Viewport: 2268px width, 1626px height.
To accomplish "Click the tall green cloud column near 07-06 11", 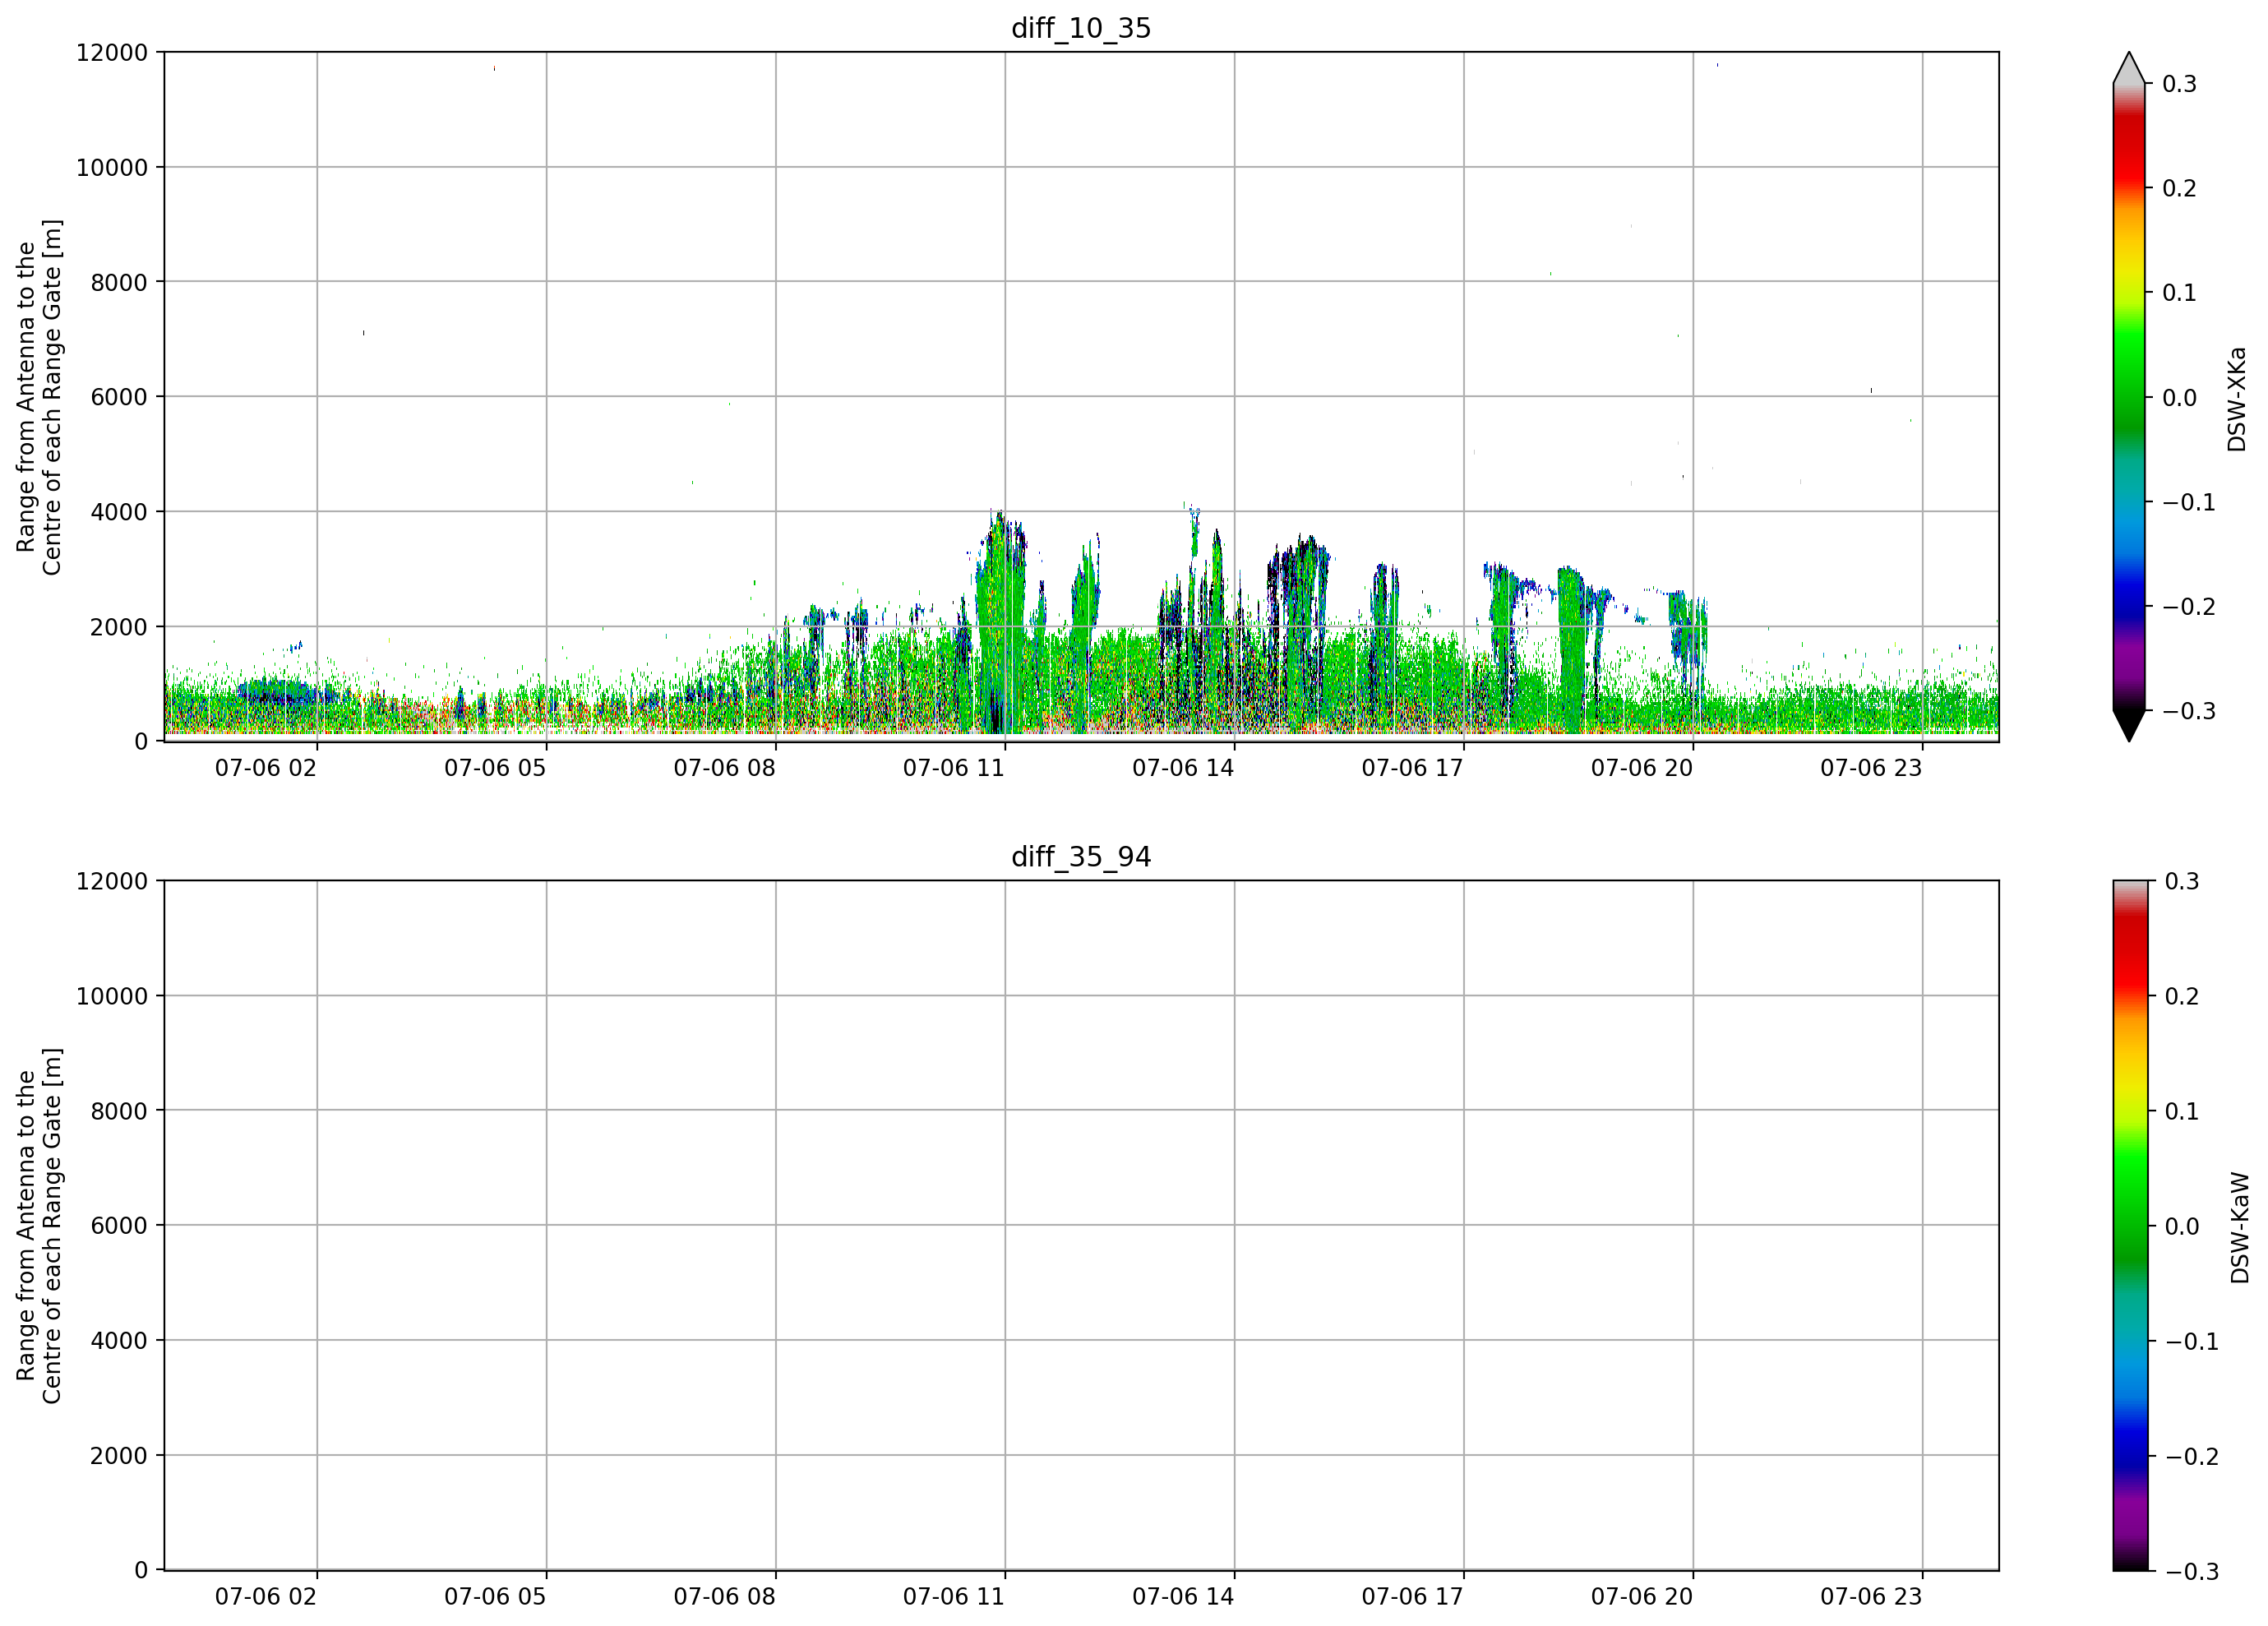I will tap(1001, 620).
